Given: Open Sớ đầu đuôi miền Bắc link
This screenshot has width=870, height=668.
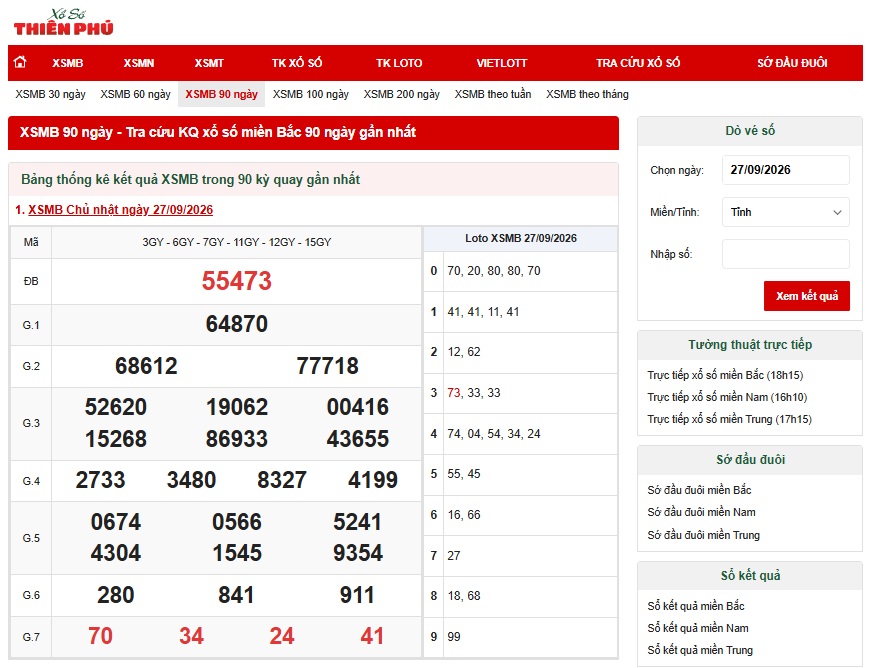Looking at the screenshot, I should coord(699,490).
